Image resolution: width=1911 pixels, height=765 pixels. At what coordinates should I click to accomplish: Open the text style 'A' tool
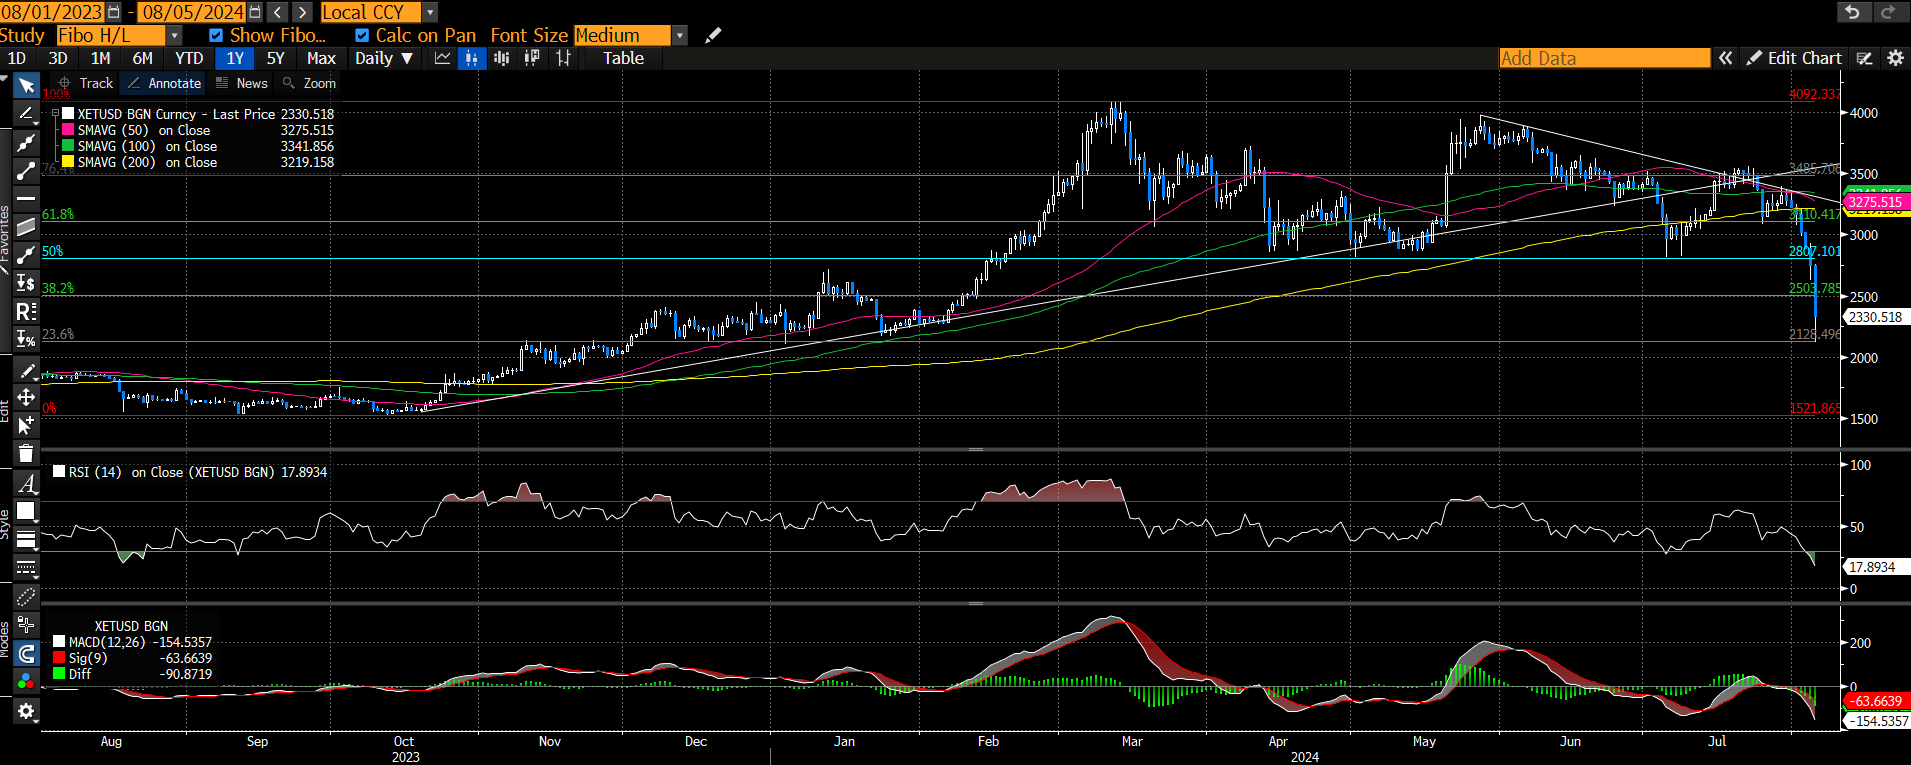26,484
